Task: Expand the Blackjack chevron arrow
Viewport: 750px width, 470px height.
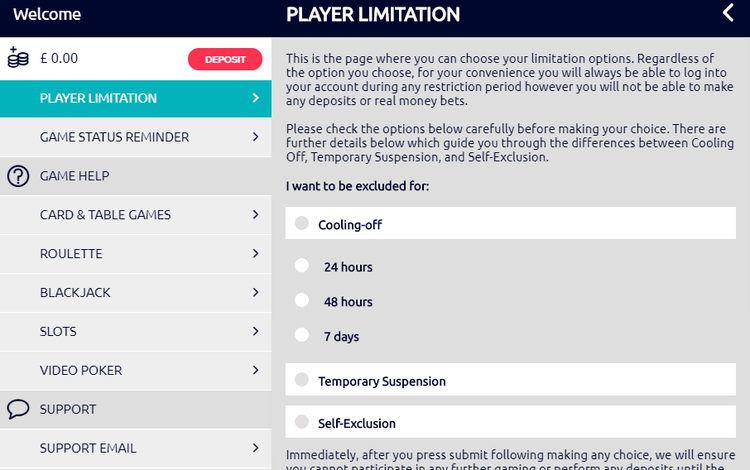Action: [x=256, y=293]
